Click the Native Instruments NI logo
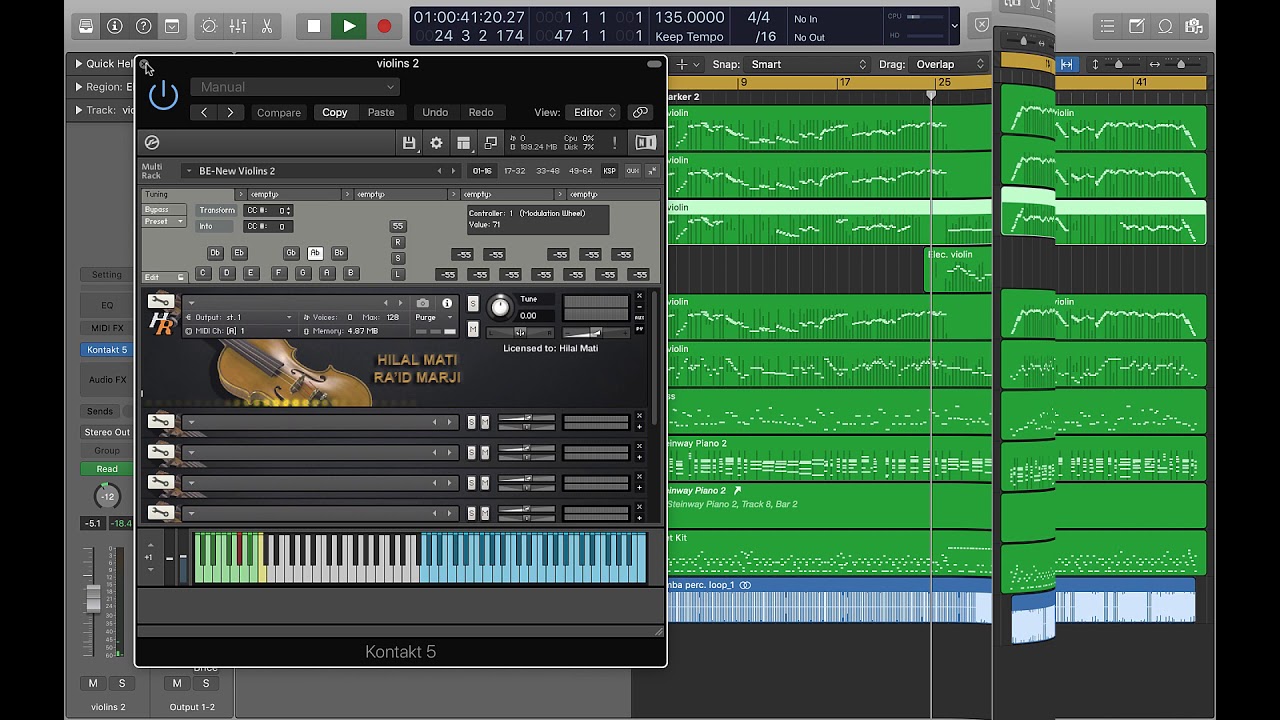1280x720 pixels. click(646, 143)
